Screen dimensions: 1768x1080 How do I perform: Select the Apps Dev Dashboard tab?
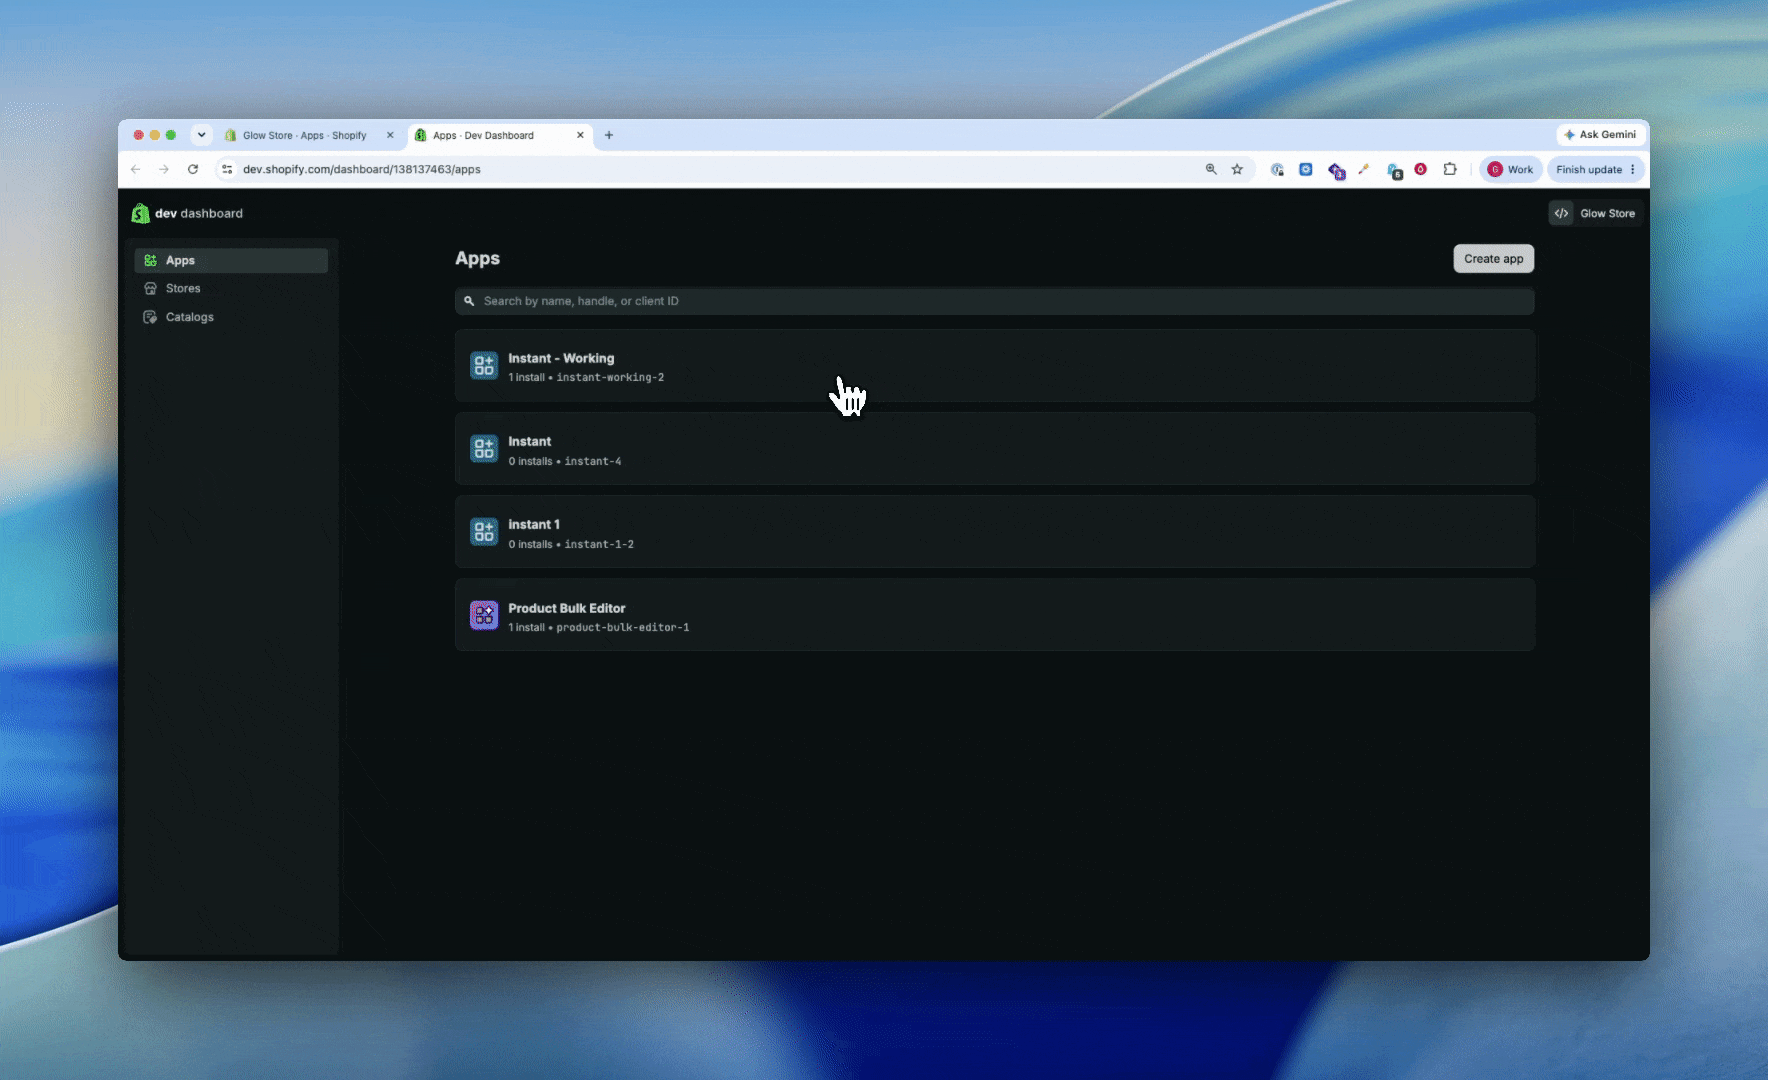[x=499, y=136]
